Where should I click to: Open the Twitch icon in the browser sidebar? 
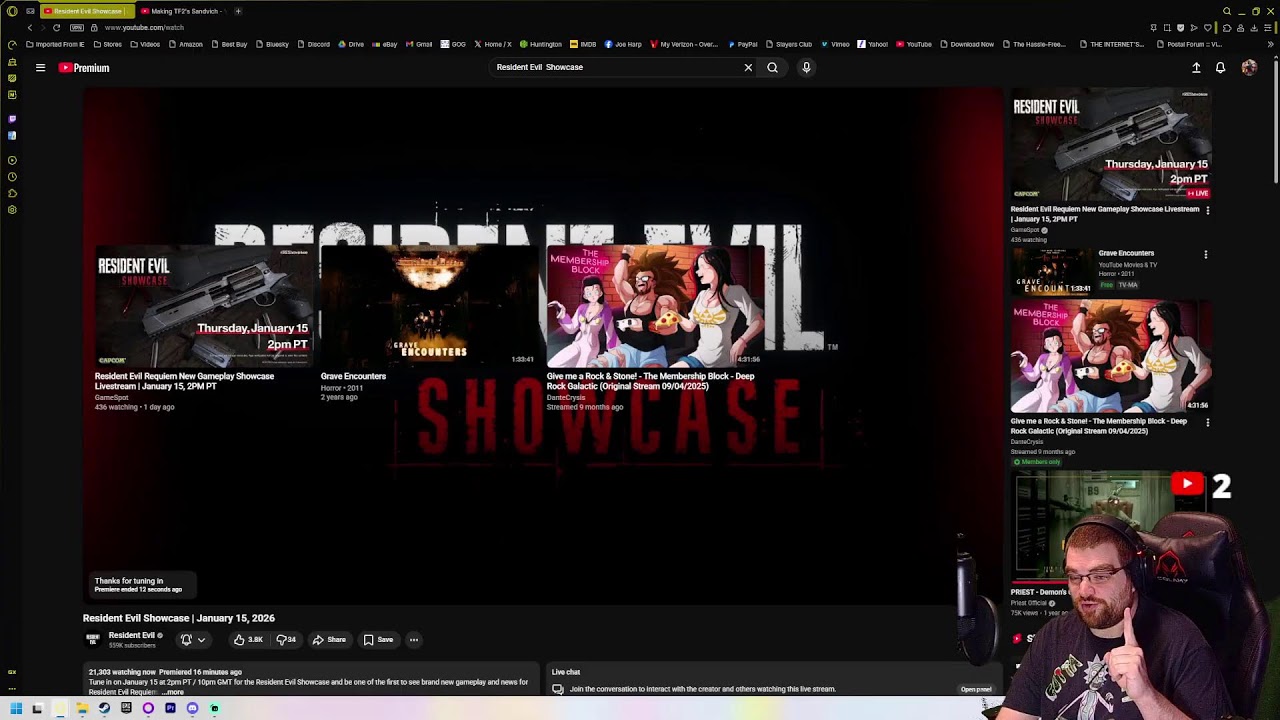[12, 118]
